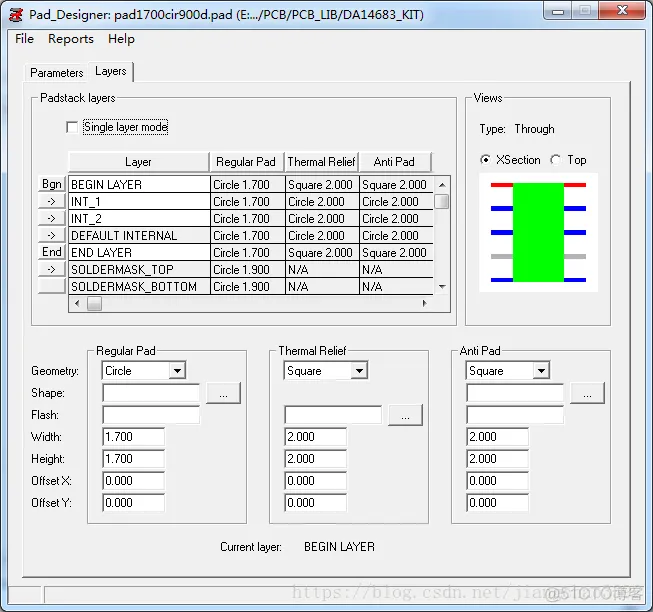Open the Anti Pad geometry dropdown
Screen dimensions: 653x612
[x=541, y=371]
